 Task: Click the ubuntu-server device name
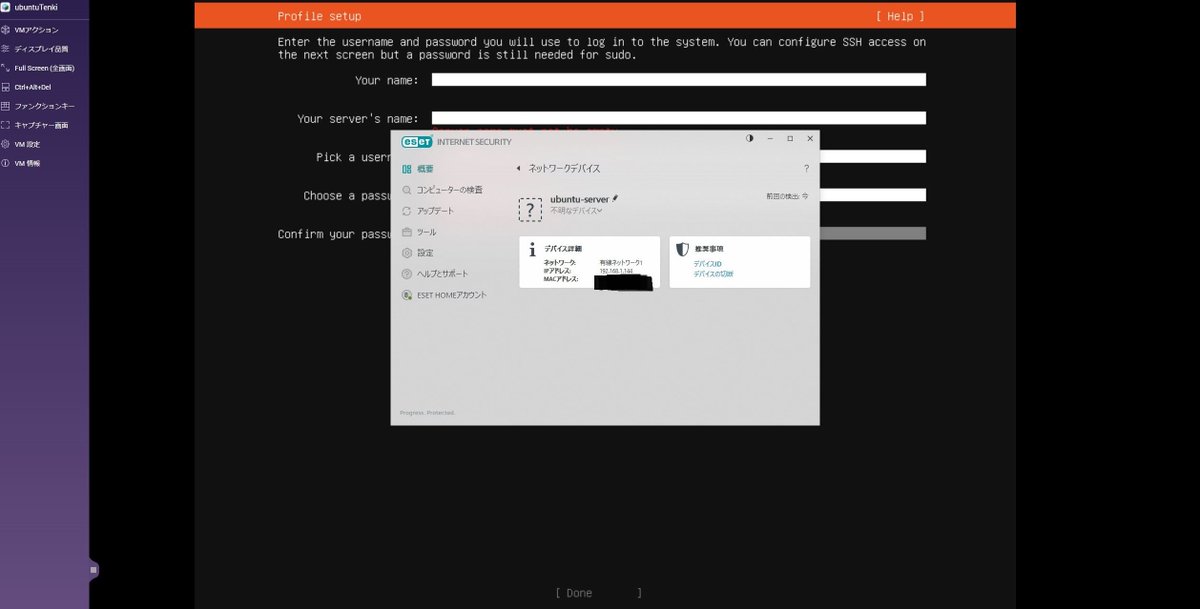[579, 199]
